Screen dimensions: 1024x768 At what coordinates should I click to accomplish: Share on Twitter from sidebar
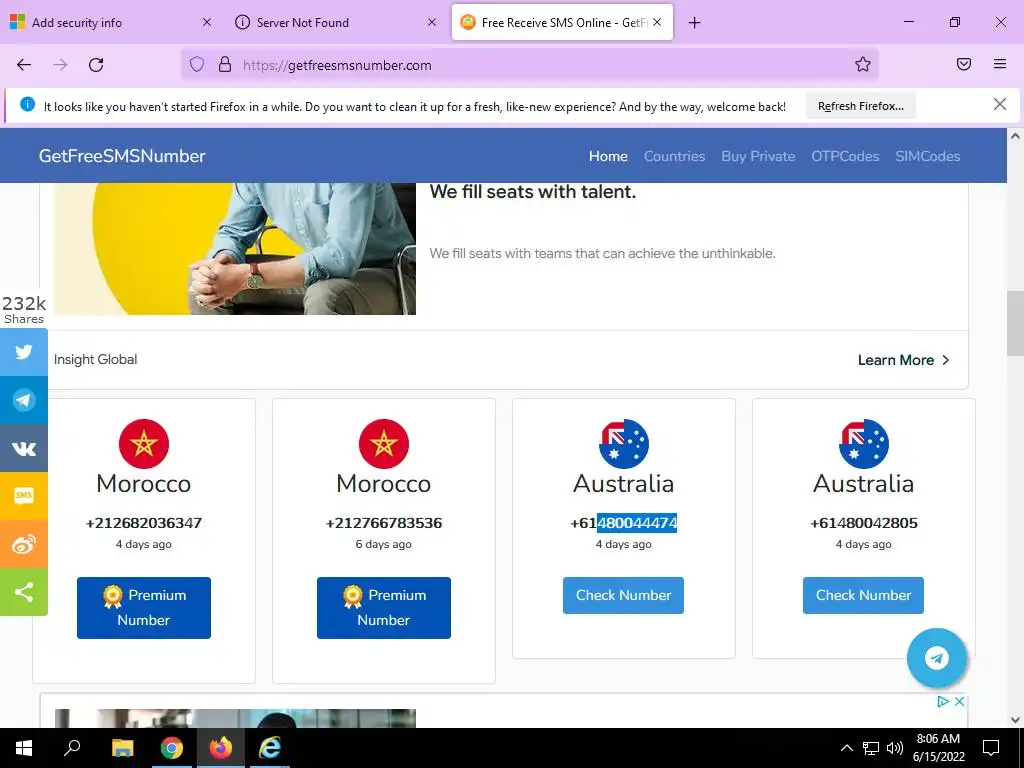[24, 352]
